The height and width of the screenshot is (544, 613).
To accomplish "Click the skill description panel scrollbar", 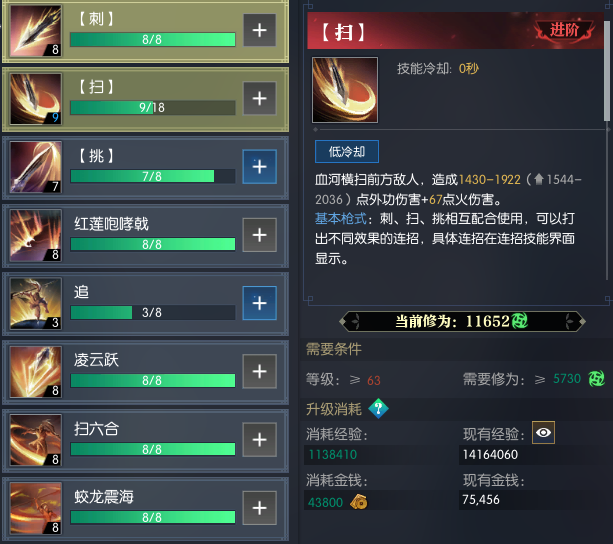I will [x=607, y=70].
